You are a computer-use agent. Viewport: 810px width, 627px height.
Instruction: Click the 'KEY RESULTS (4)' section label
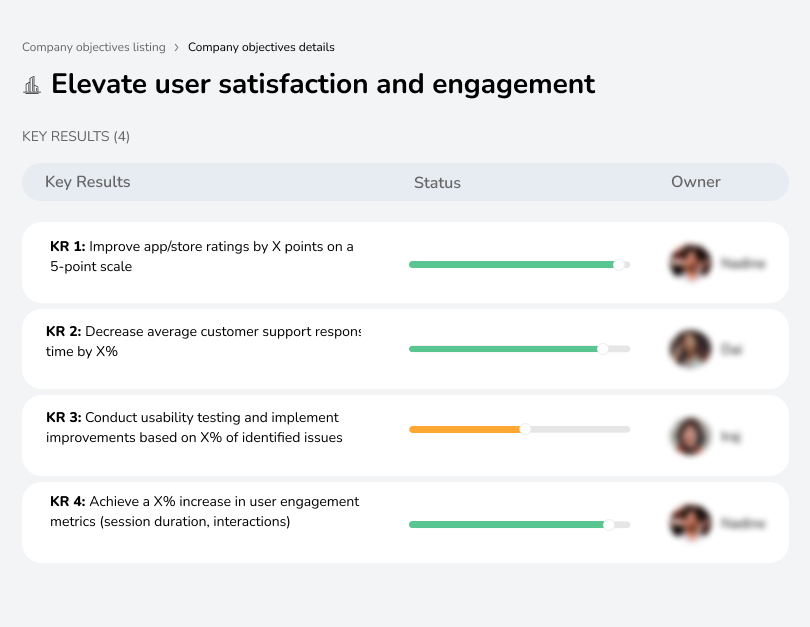[77, 136]
